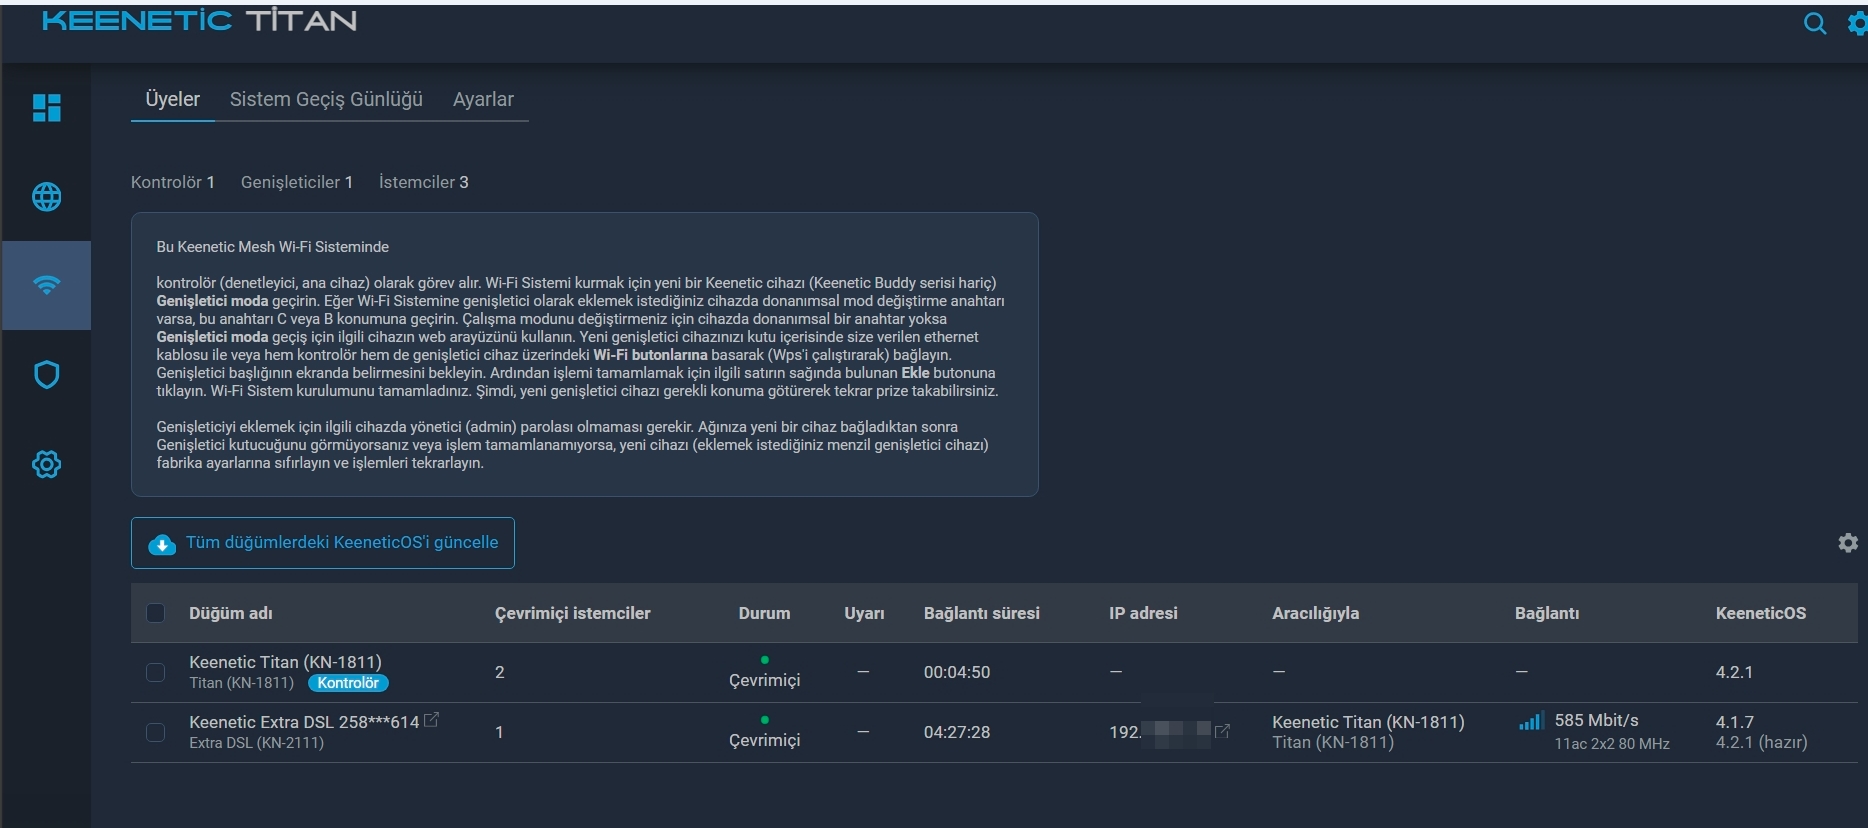Open the Security shield sidebar icon
Screen dimensions: 1868x828
pos(47,375)
